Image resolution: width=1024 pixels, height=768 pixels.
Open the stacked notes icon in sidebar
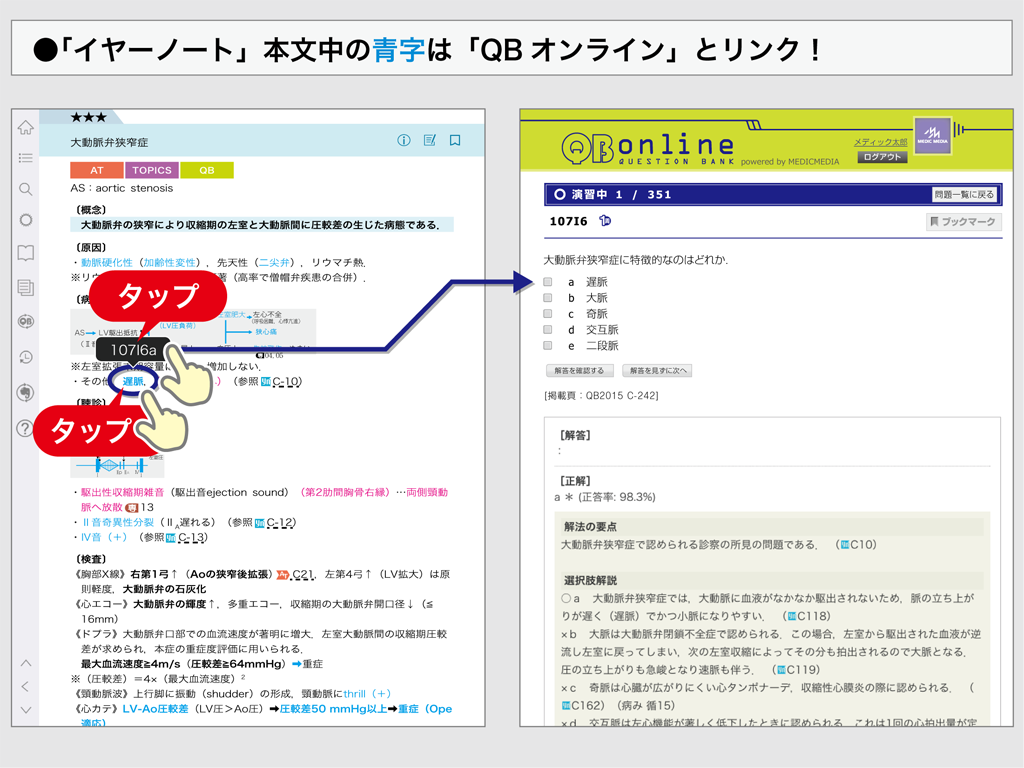pos(25,287)
